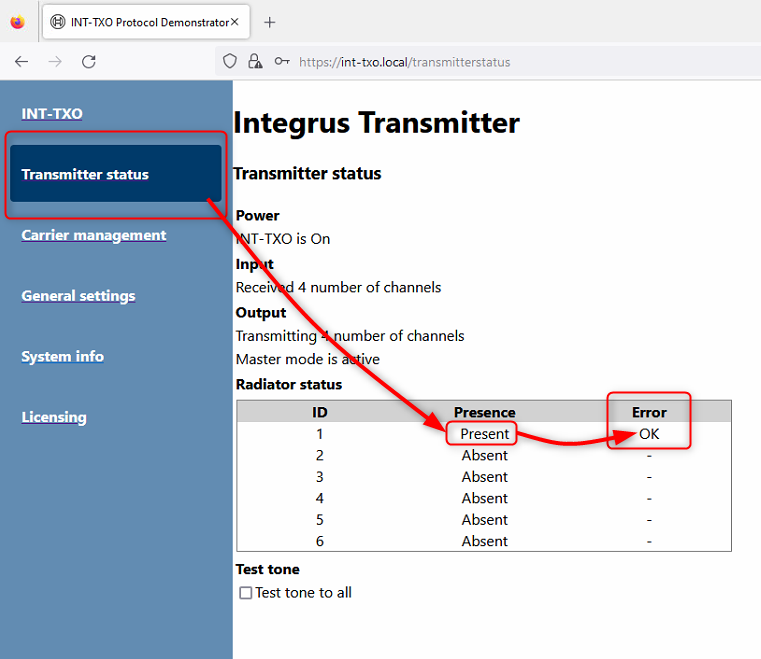Image resolution: width=761 pixels, height=659 pixels.
Task: Click the 'Absent' cell for radiator 5
Action: (x=484, y=520)
